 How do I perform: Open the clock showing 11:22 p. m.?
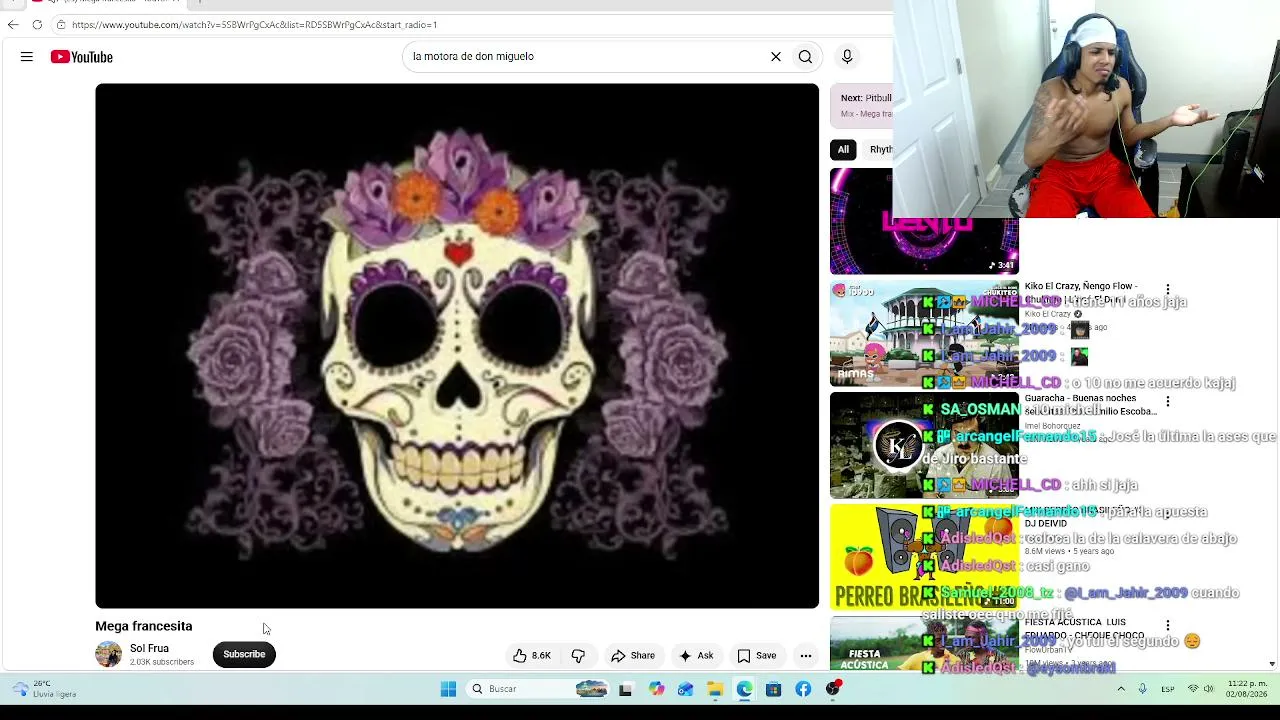(x=1246, y=689)
